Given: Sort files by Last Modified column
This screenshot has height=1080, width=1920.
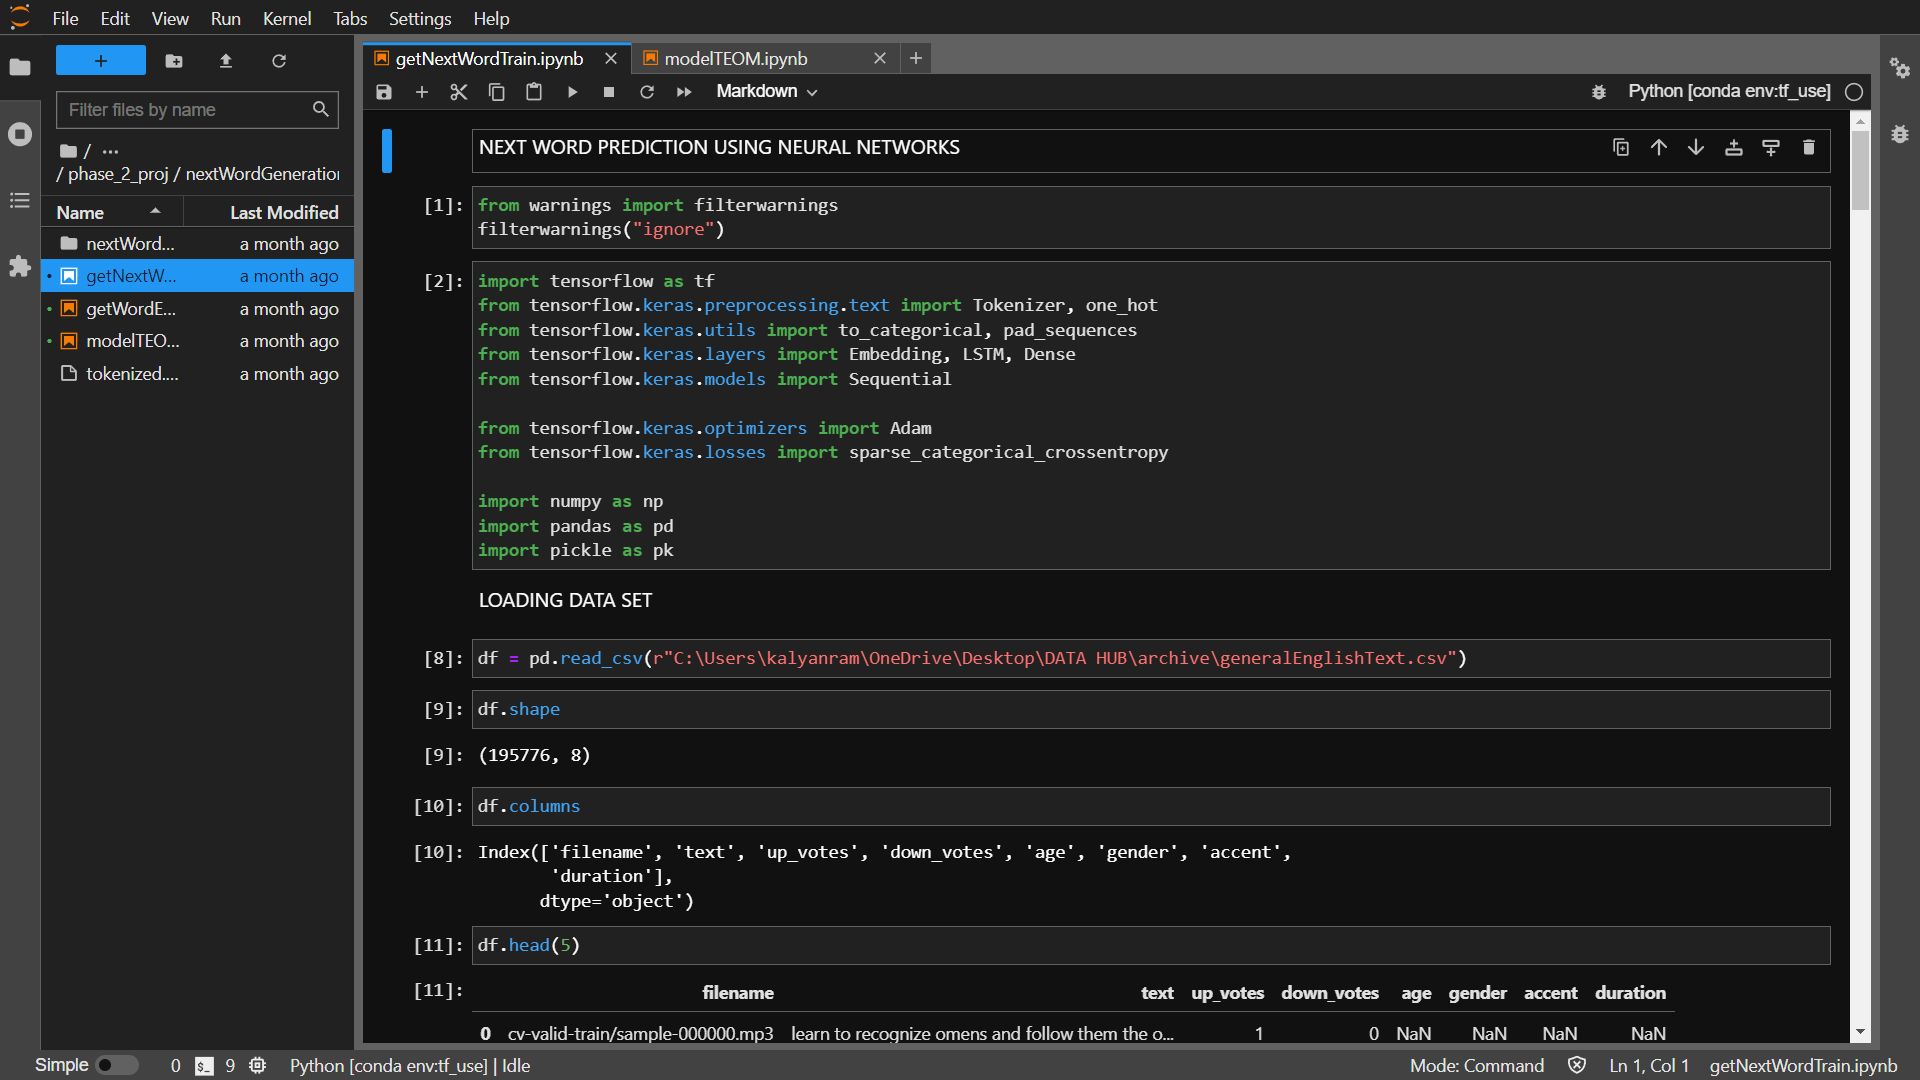Looking at the screenshot, I should point(269,212).
